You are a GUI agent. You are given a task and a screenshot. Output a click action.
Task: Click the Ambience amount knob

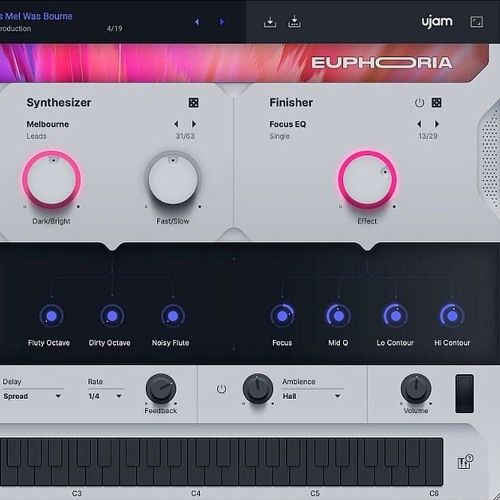(258, 389)
